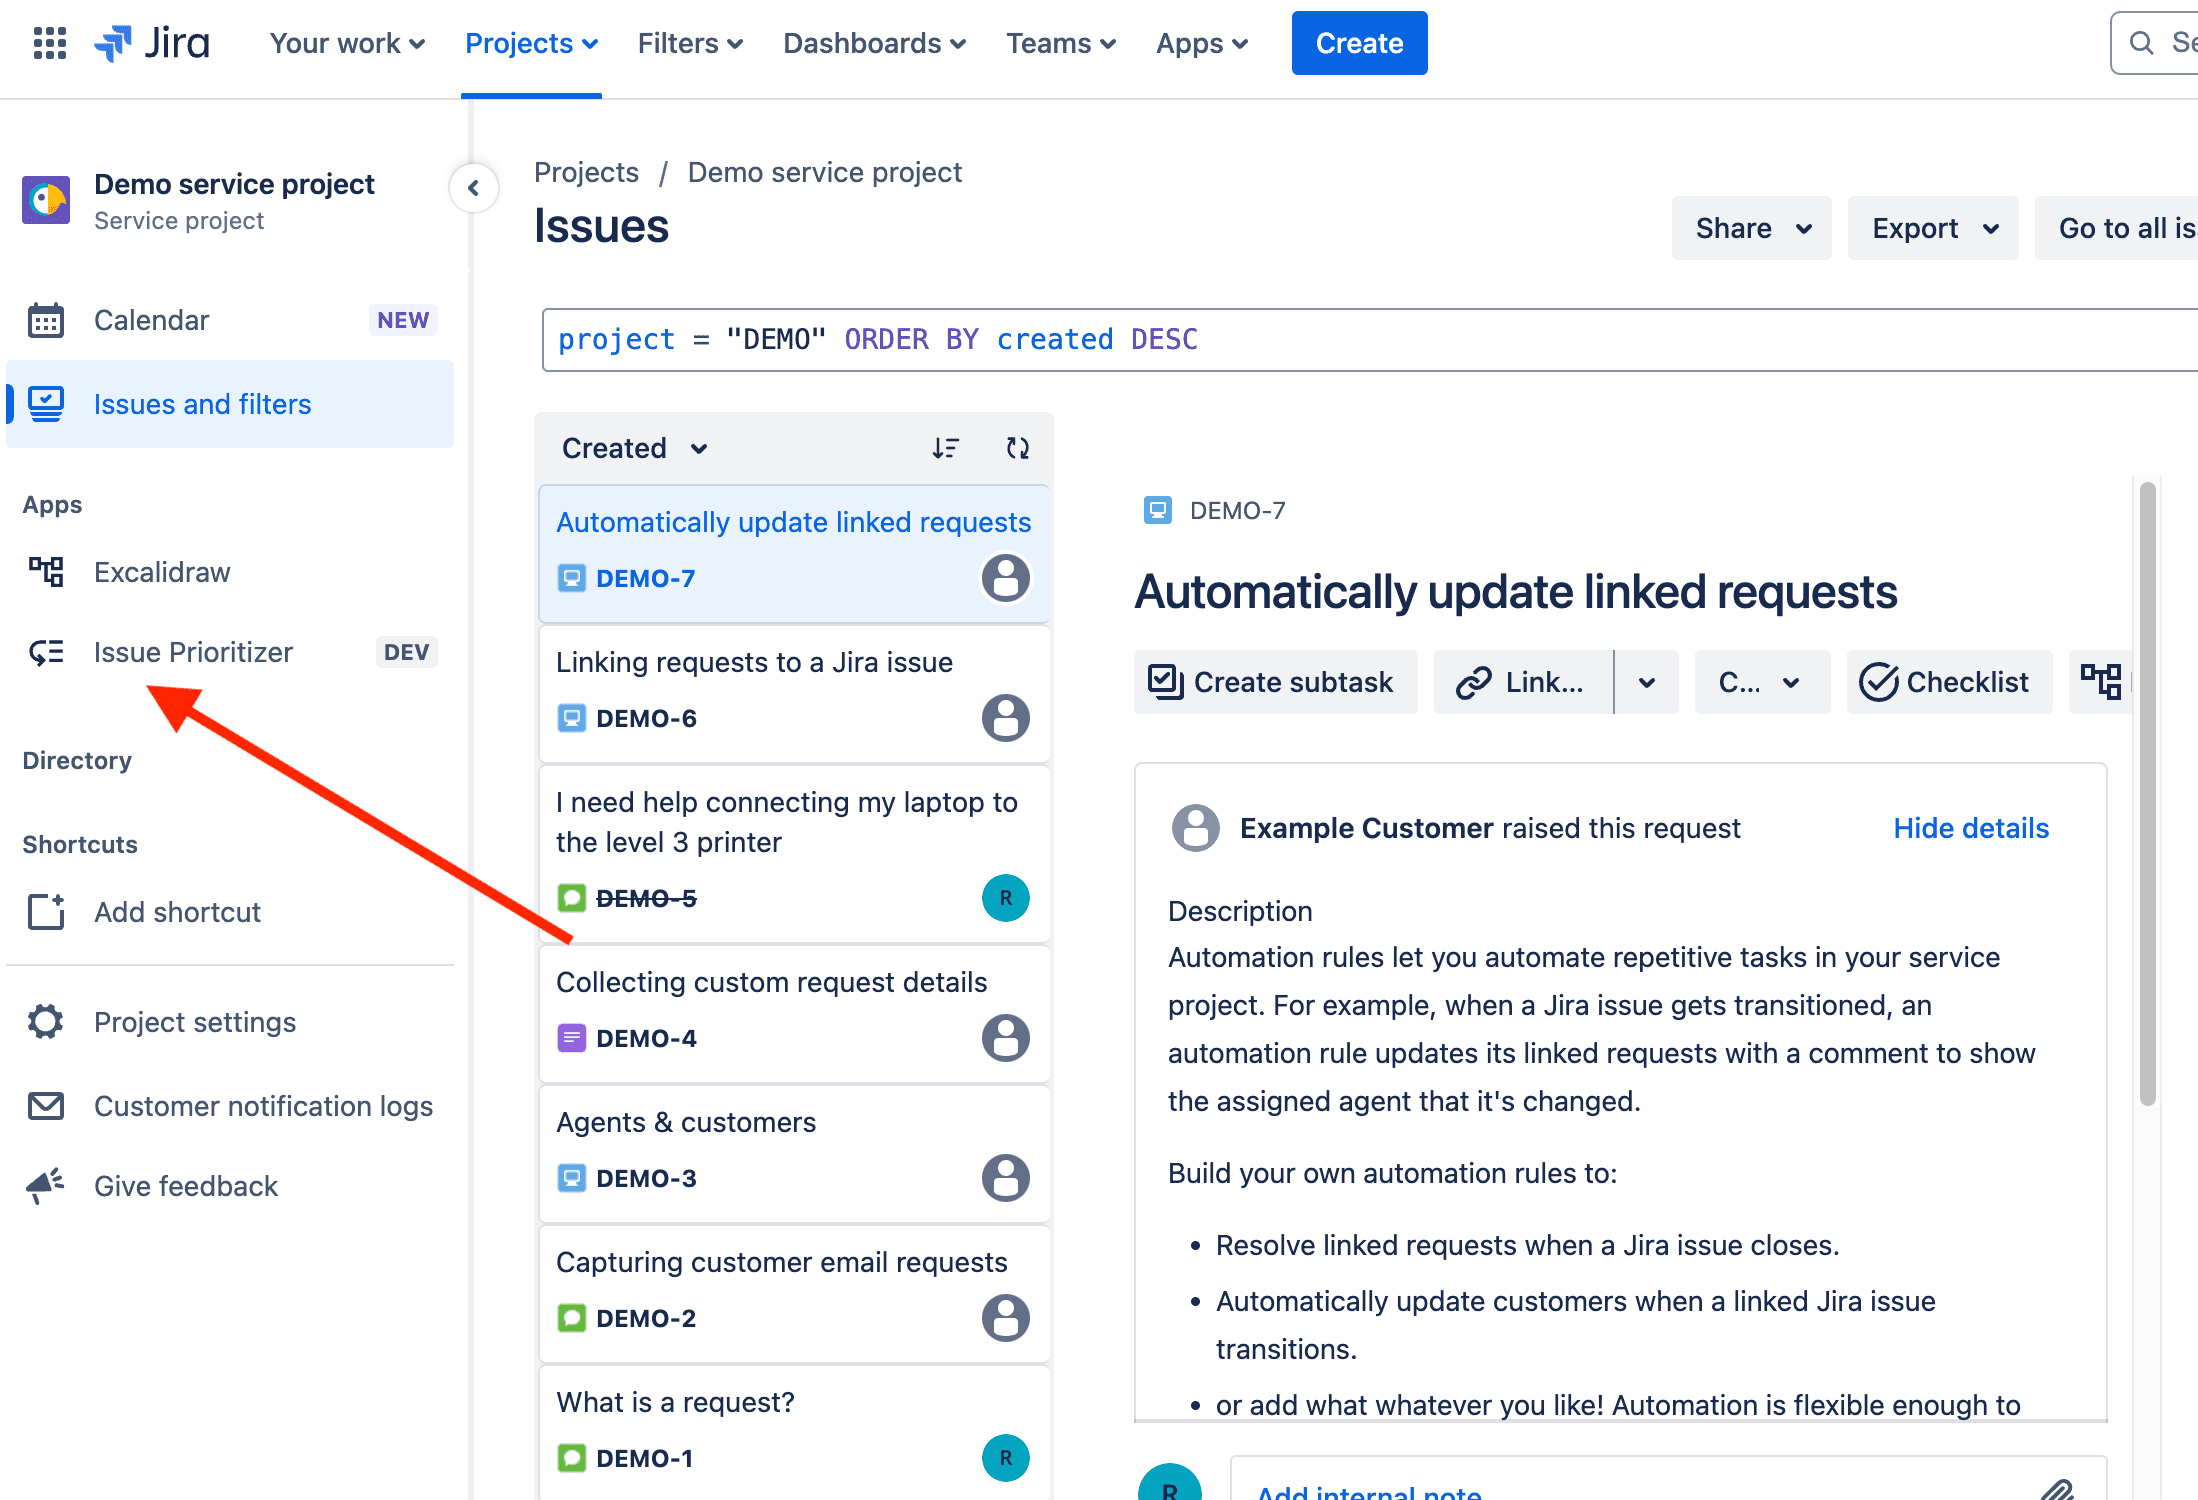Click the assignee avatar on DEMO-6 card
The width and height of the screenshot is (2198, 1500).
[x=1006, y=718]
